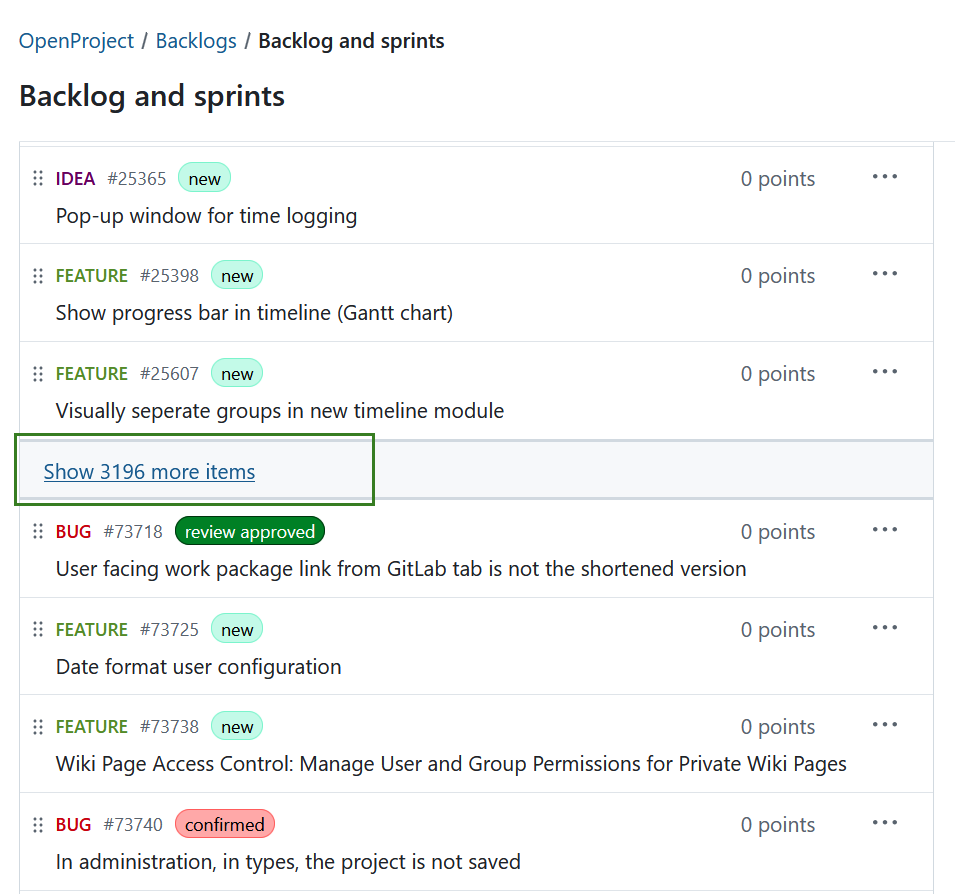Viewport: 955px width, 894px height.
Task: Click the drag handle for FEATURE #73738
Action: [x=38, y=726]
